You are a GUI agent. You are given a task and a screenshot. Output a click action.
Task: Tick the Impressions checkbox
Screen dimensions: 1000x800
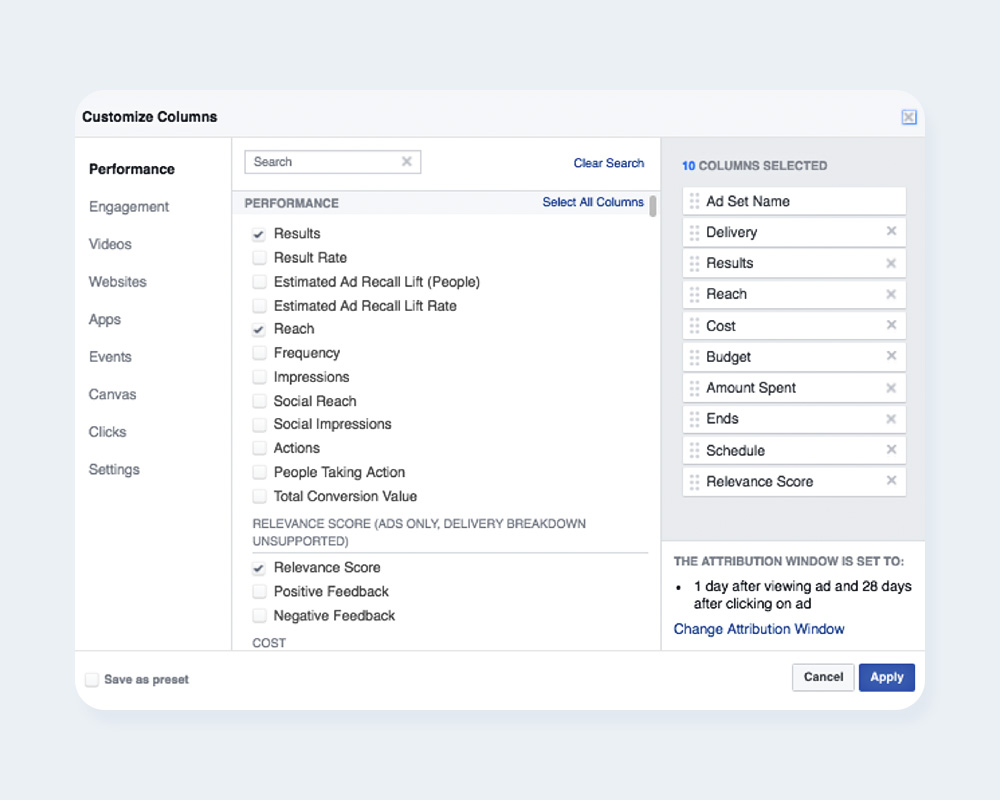click(259, 377)
